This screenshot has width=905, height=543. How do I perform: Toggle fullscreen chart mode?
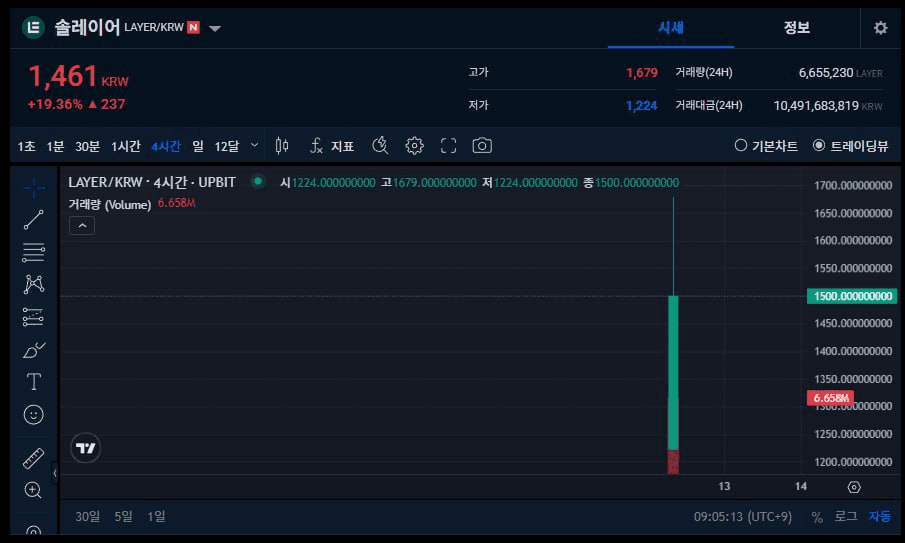[448, 146]
